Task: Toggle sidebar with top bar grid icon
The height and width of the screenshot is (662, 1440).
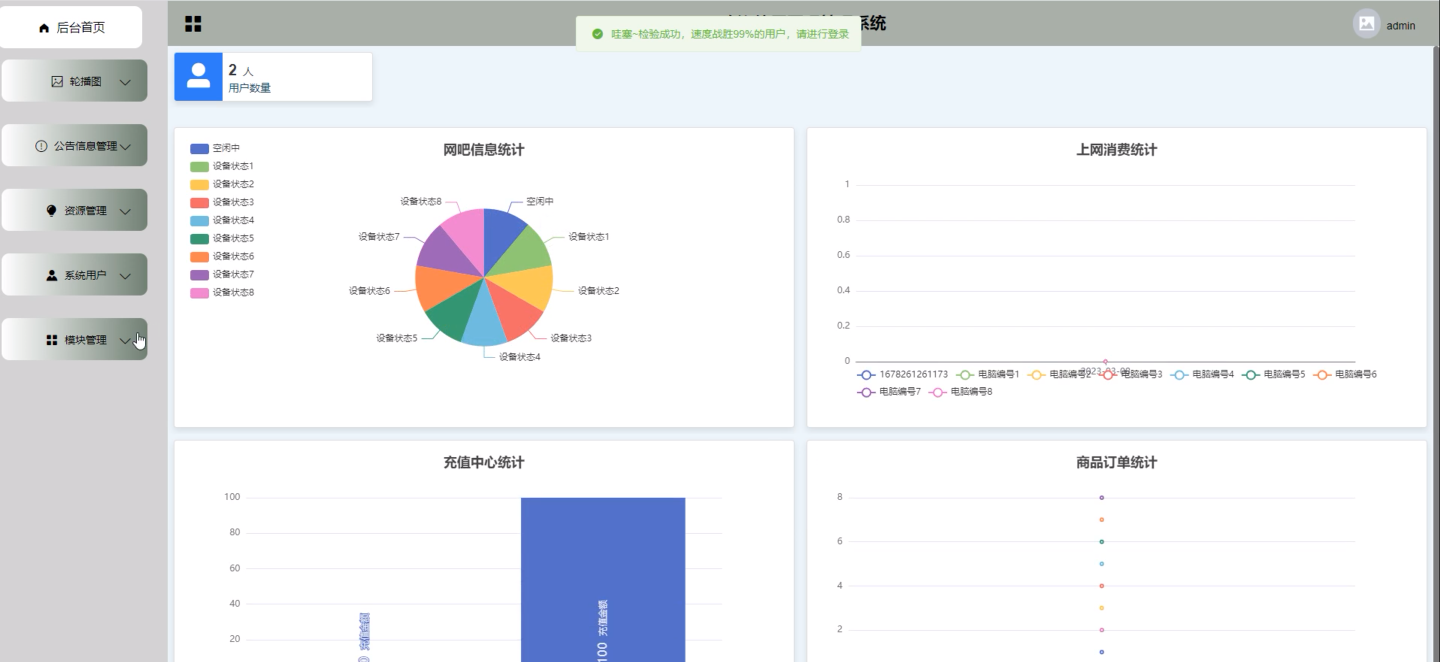Action: (x=193, y=24)
